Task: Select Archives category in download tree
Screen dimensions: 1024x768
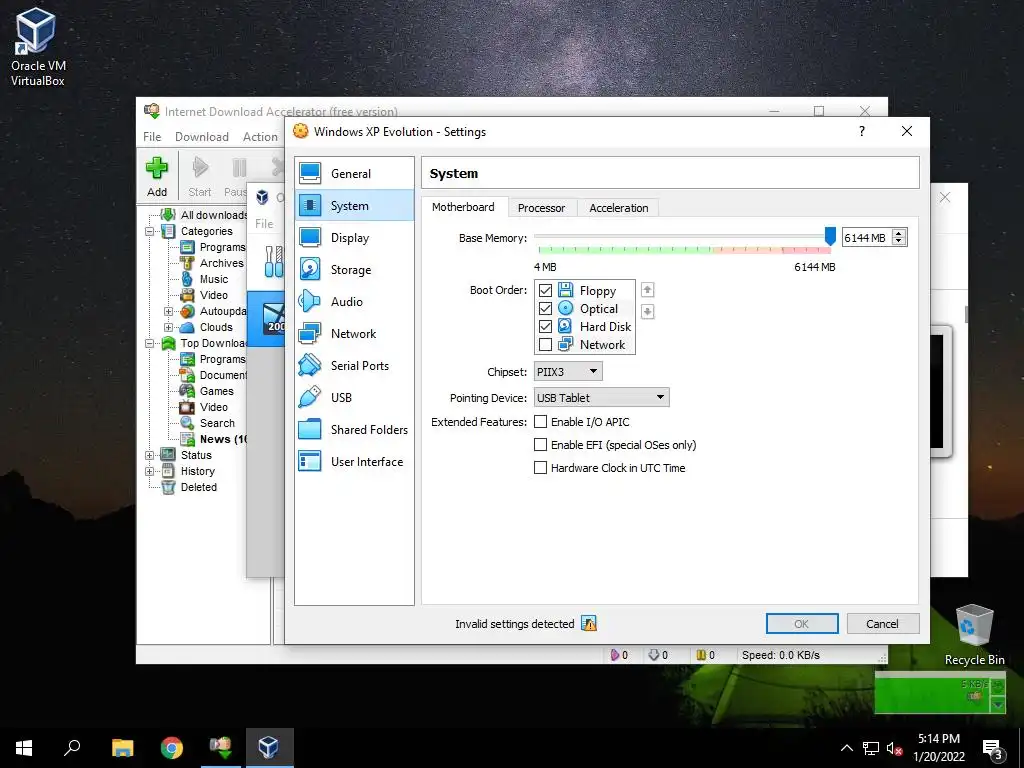Action: [221, 263]
